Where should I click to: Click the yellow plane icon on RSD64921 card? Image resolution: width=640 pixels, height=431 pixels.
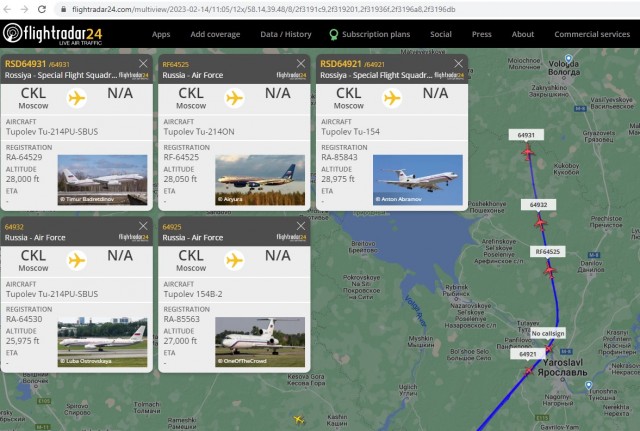pyautogui.click(x=392, y=98)
